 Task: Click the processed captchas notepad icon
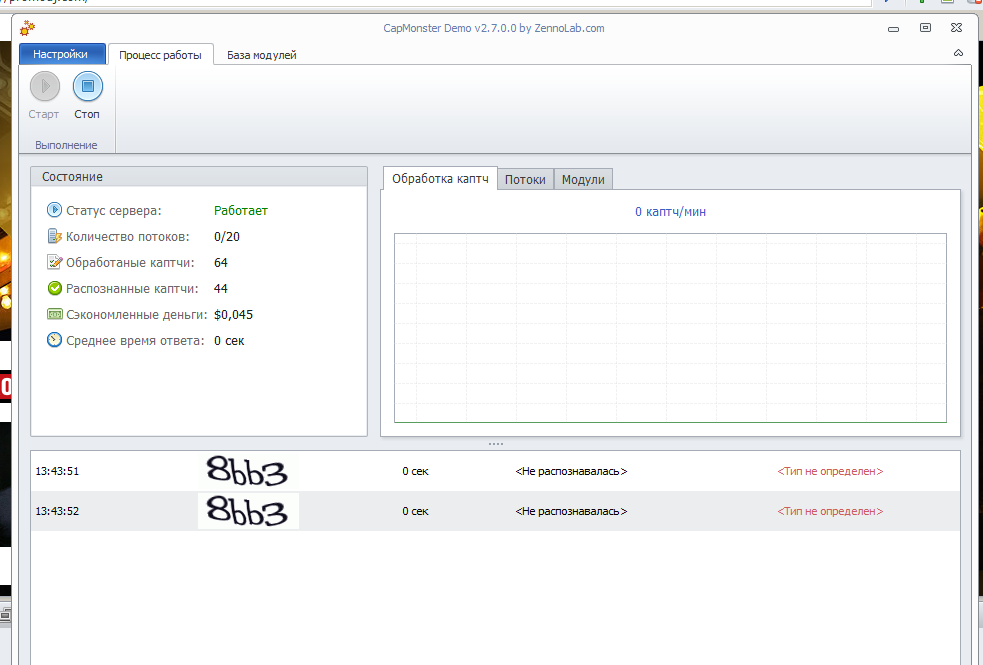tap(55, 262)
